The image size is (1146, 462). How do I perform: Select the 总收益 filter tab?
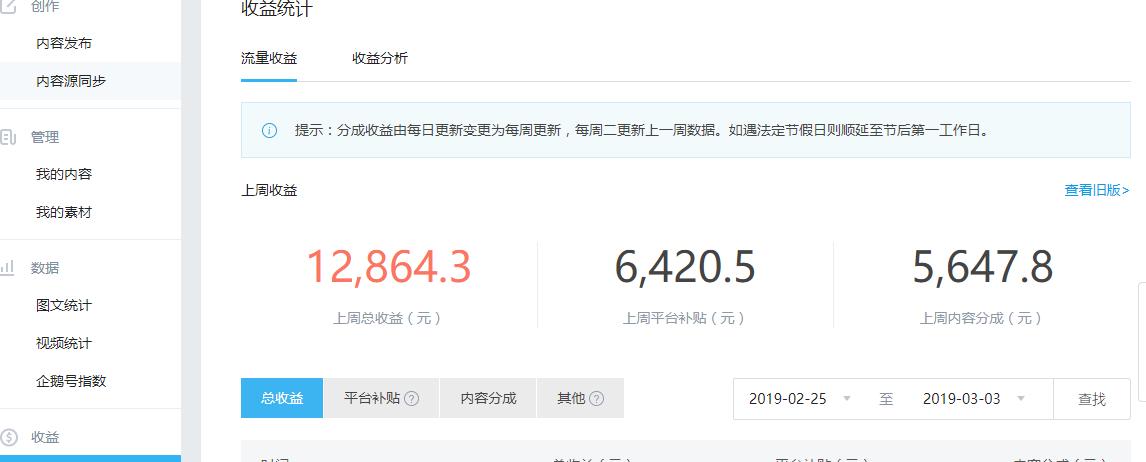point(281,398)
